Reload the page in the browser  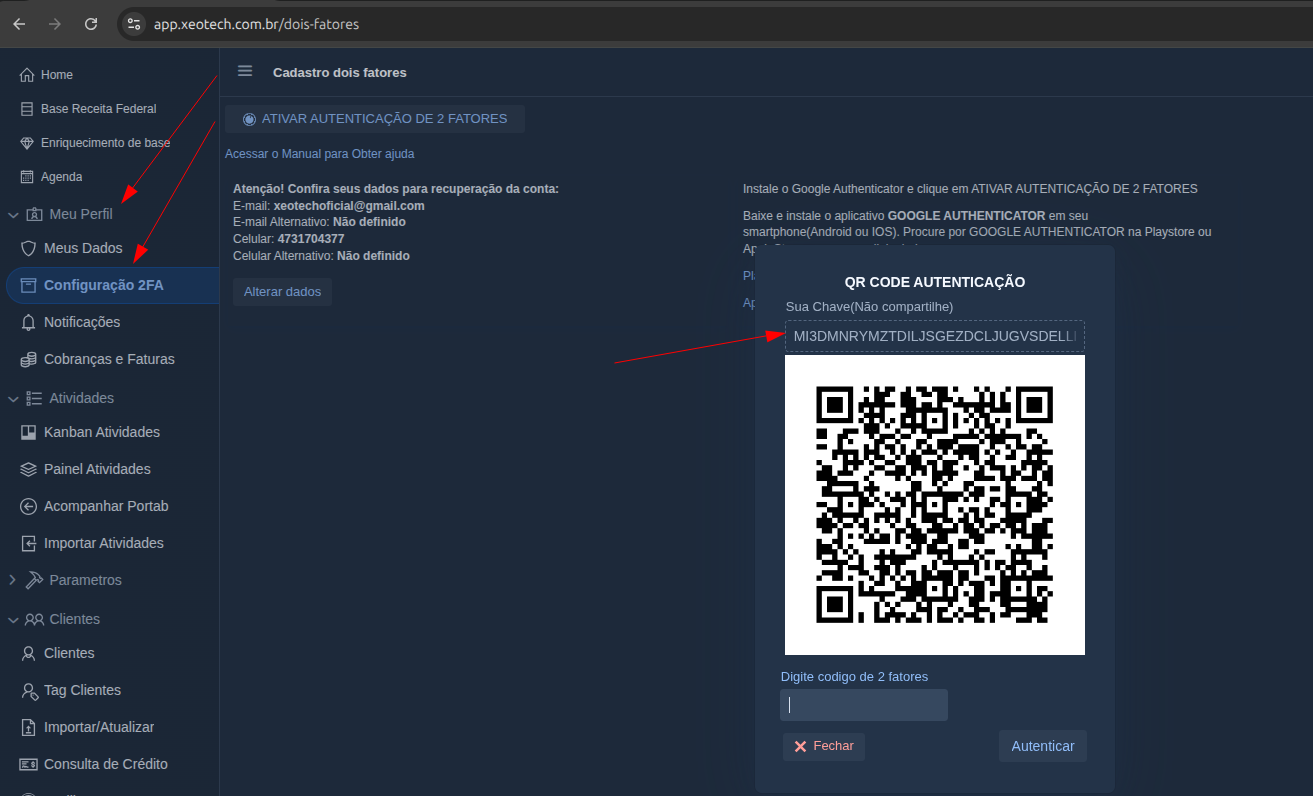tap(91, 24)
